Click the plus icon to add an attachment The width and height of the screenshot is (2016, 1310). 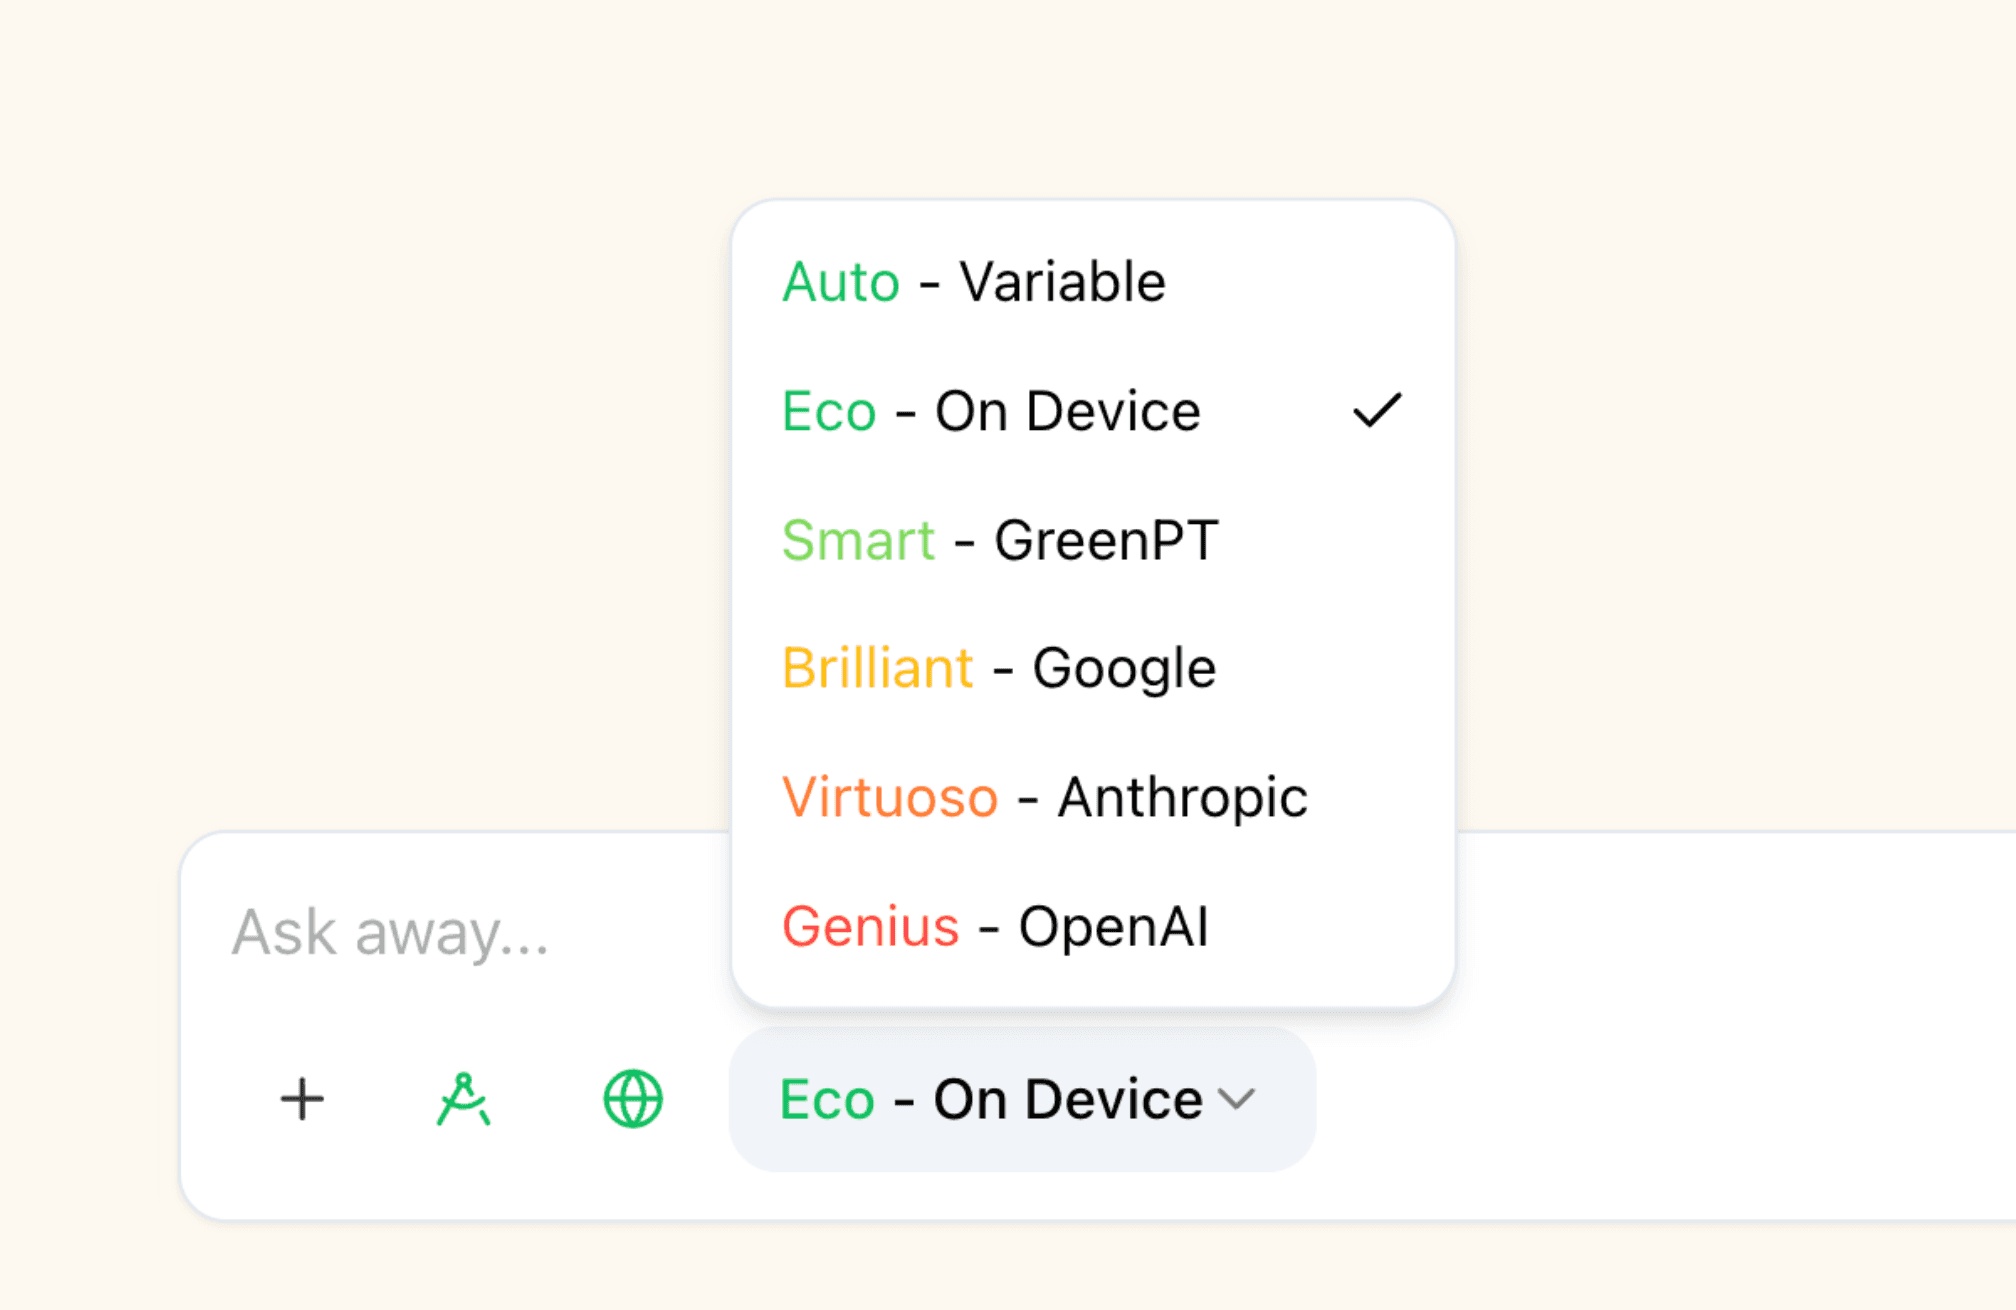(x=302, y=1099)
